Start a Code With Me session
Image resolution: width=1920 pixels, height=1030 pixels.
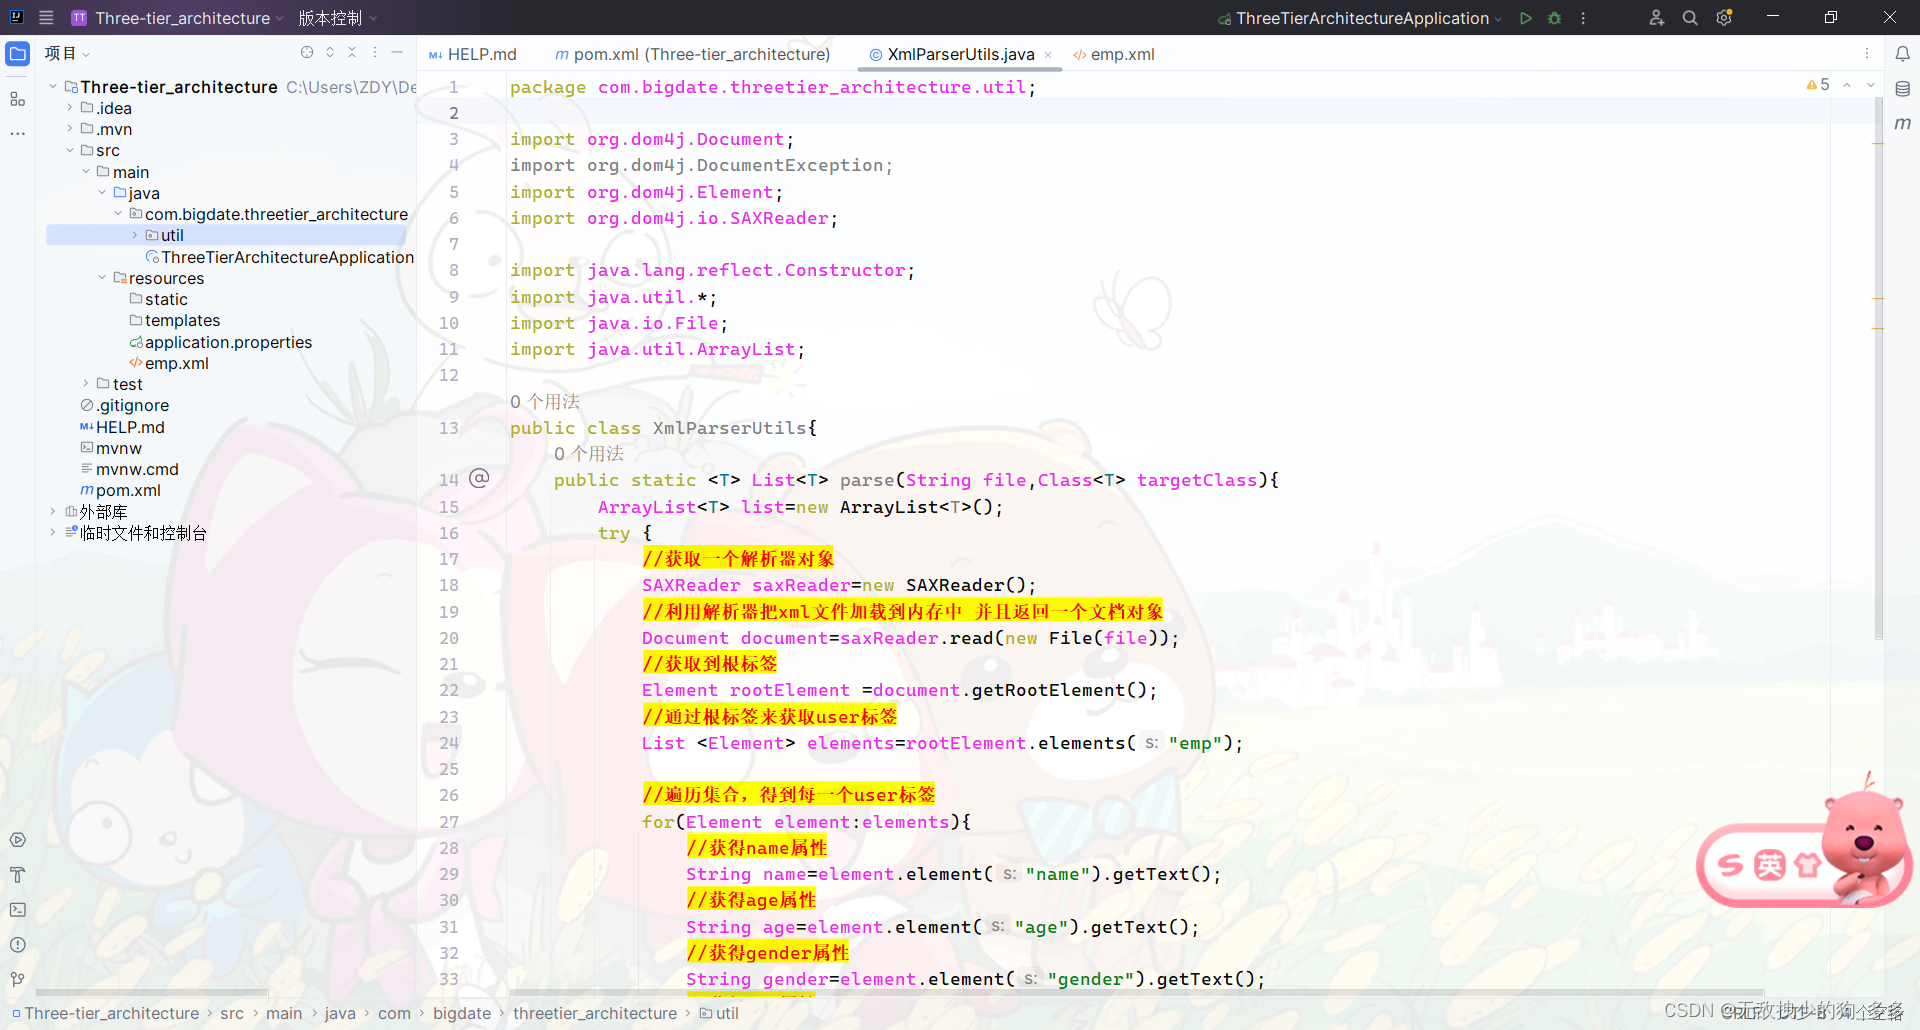click(1657, 18)
